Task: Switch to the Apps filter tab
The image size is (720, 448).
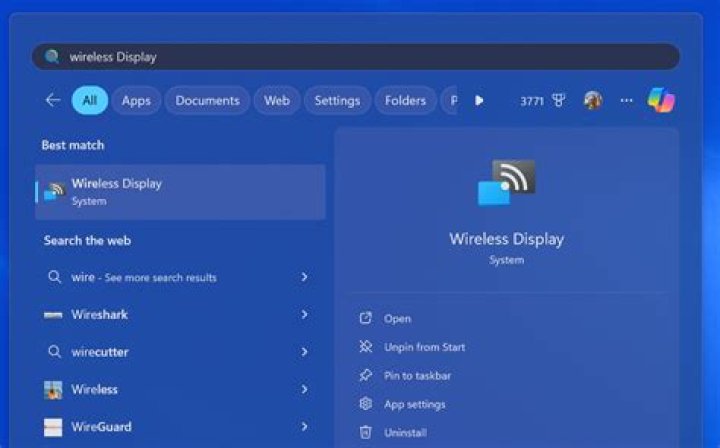Action: 136,100
